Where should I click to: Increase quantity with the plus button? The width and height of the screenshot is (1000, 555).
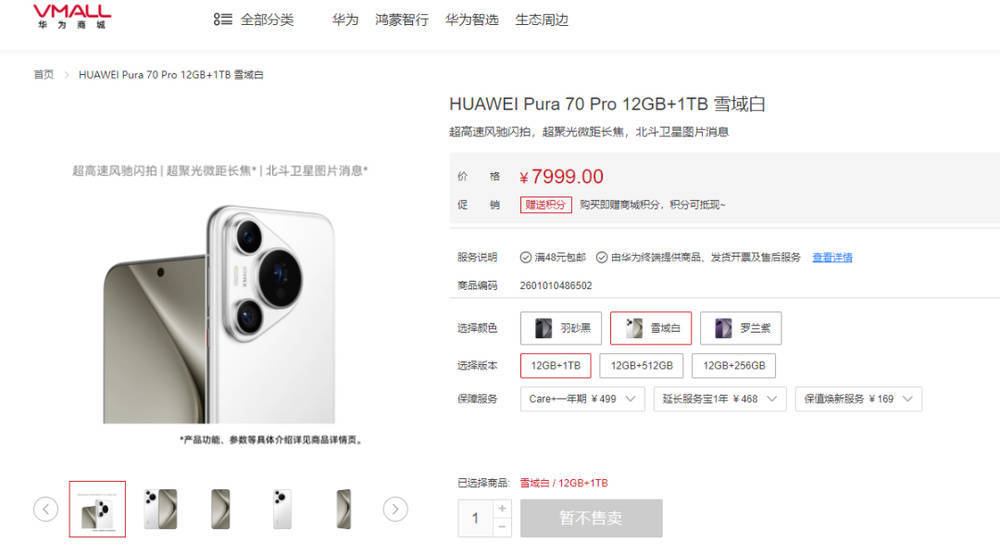[x=503, y=508]
